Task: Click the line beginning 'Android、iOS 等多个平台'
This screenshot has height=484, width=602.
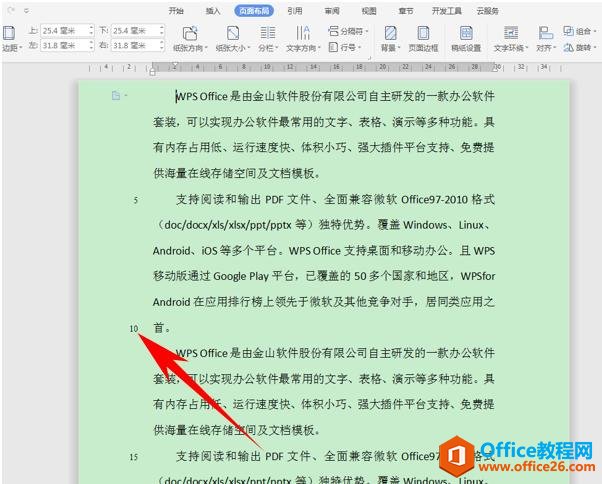Action: pyautogui.click(x=324, y=251)
